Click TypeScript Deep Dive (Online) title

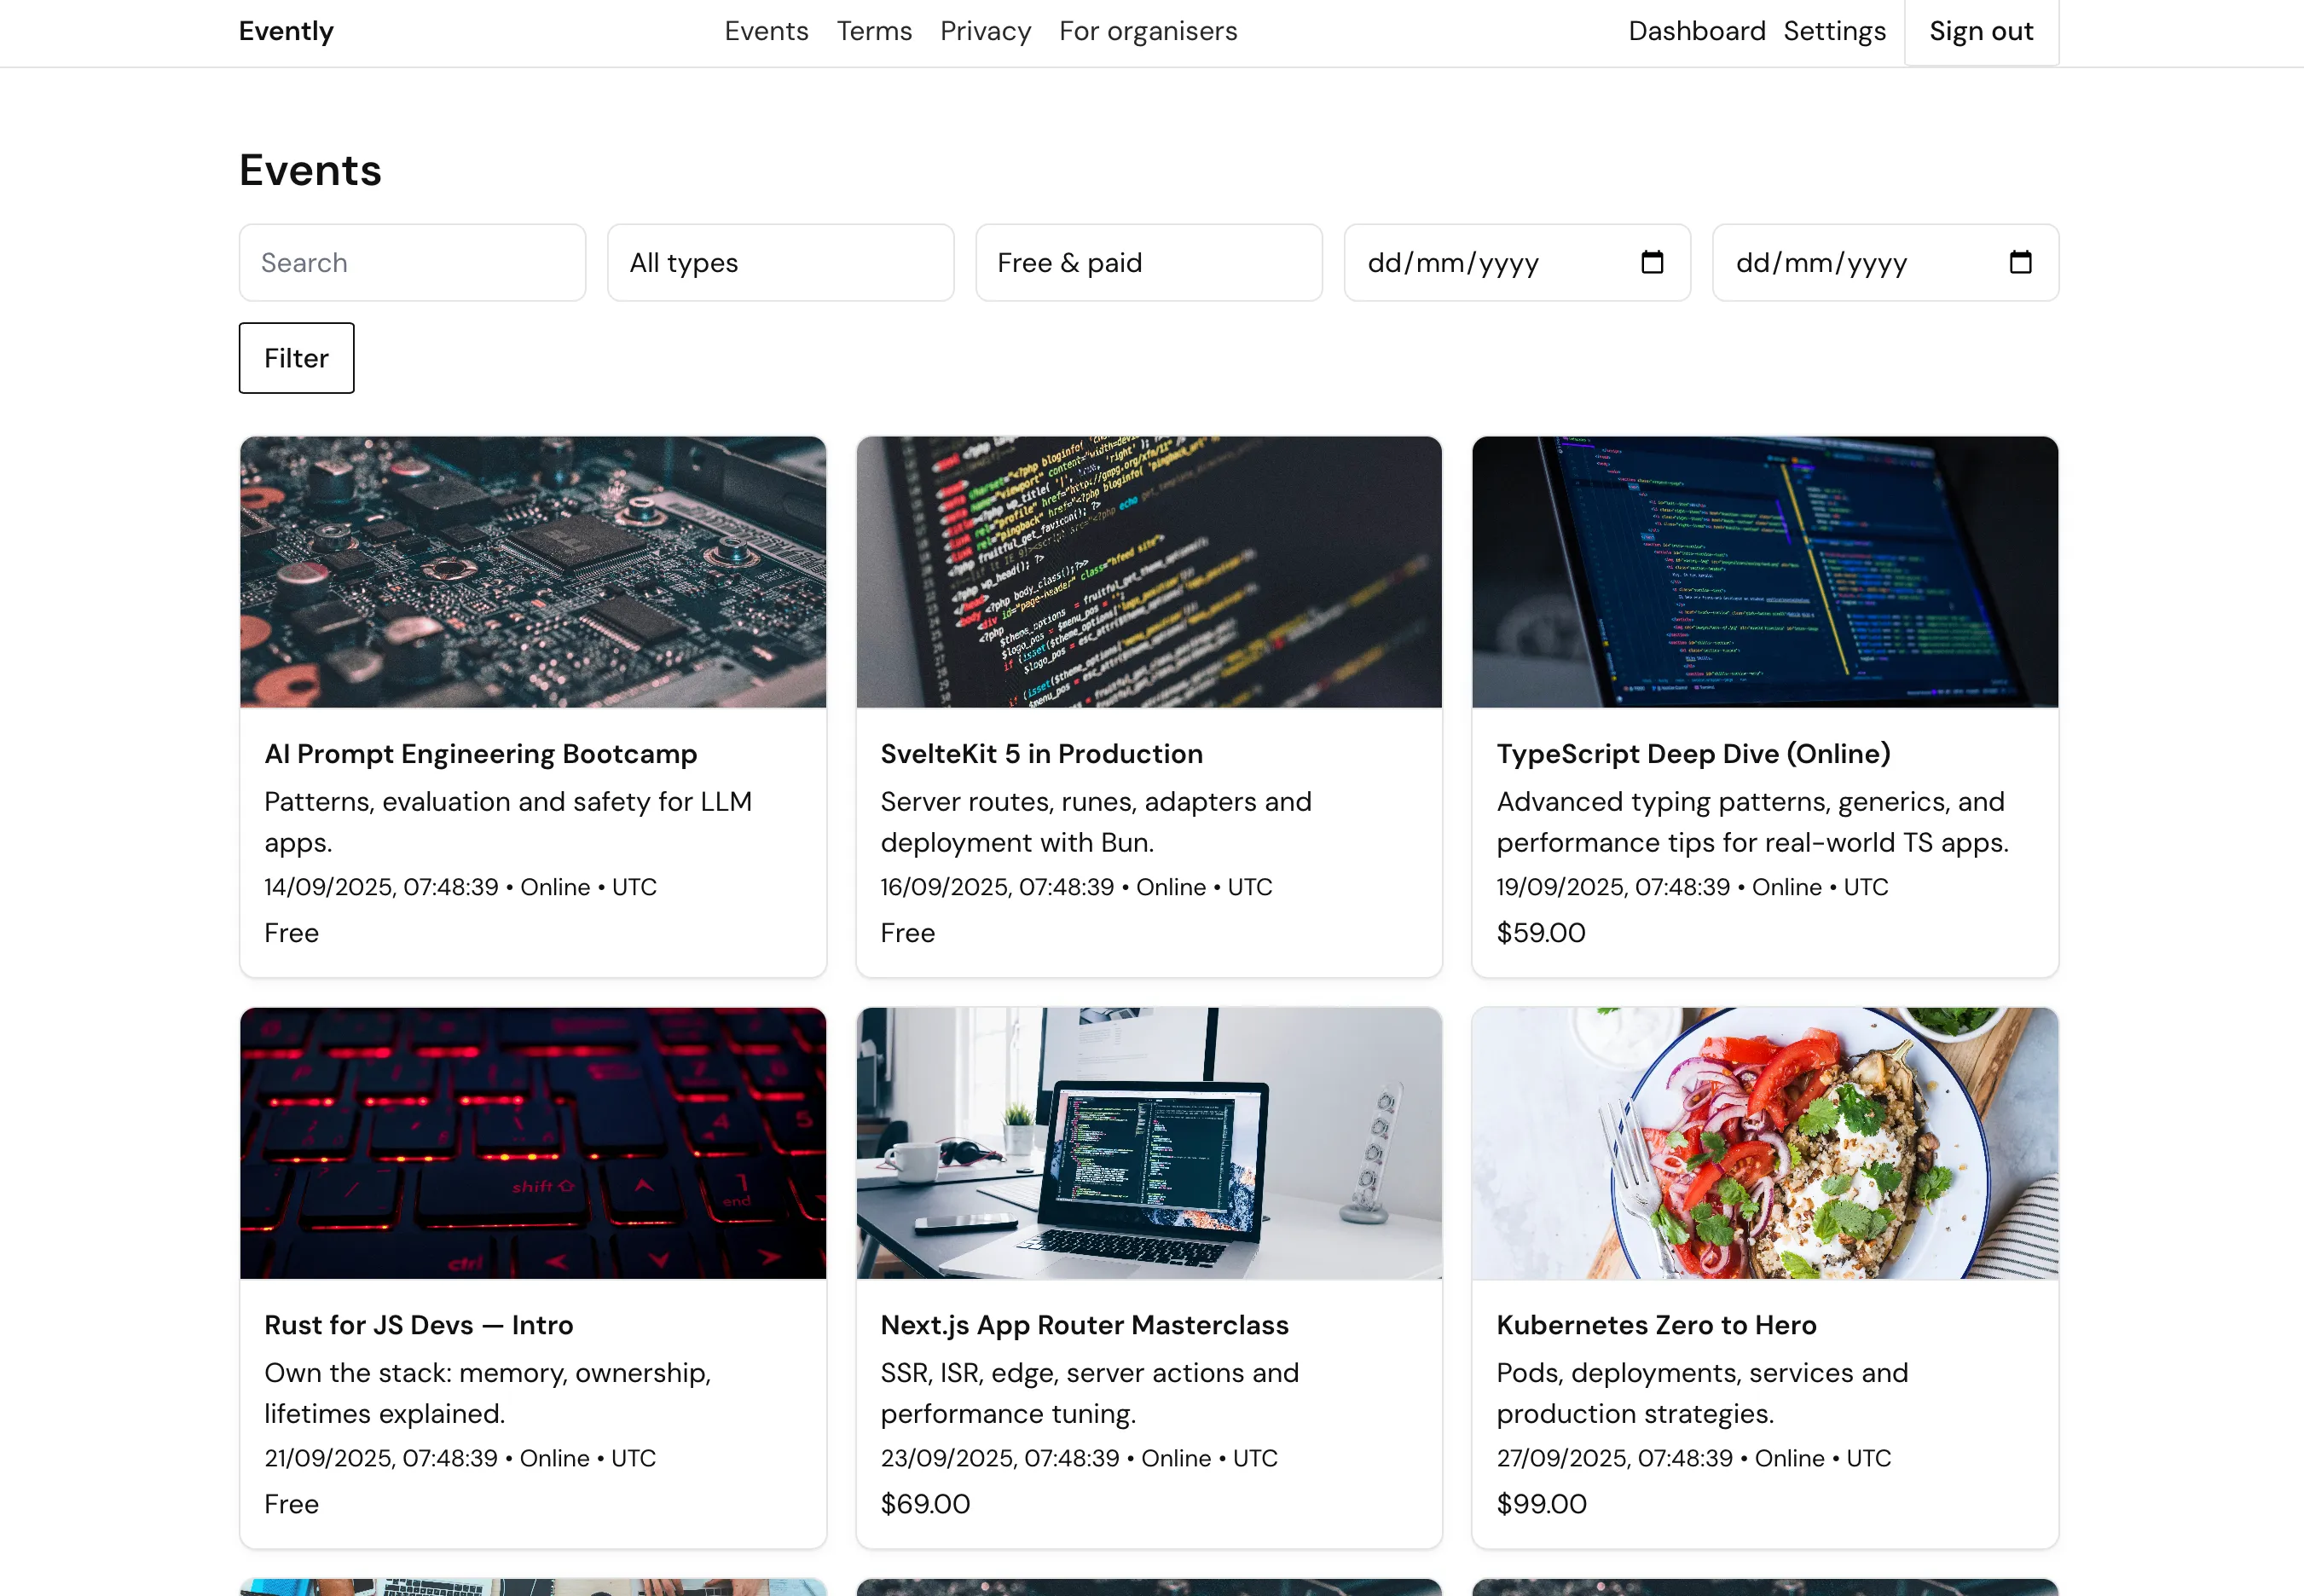coord(1693,754)
